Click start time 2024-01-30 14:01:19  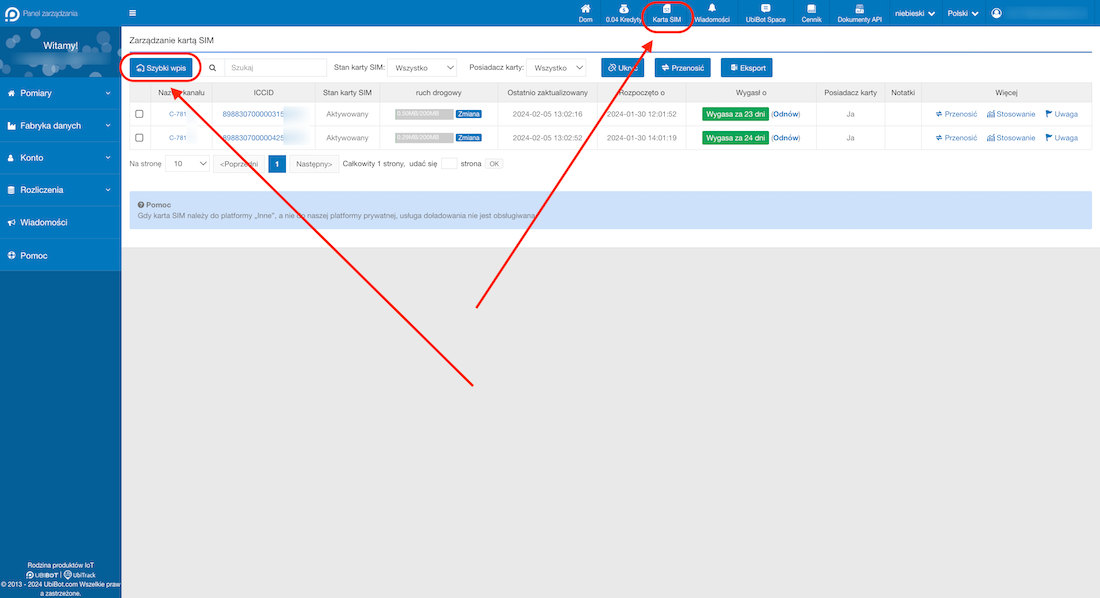[641, 138]
